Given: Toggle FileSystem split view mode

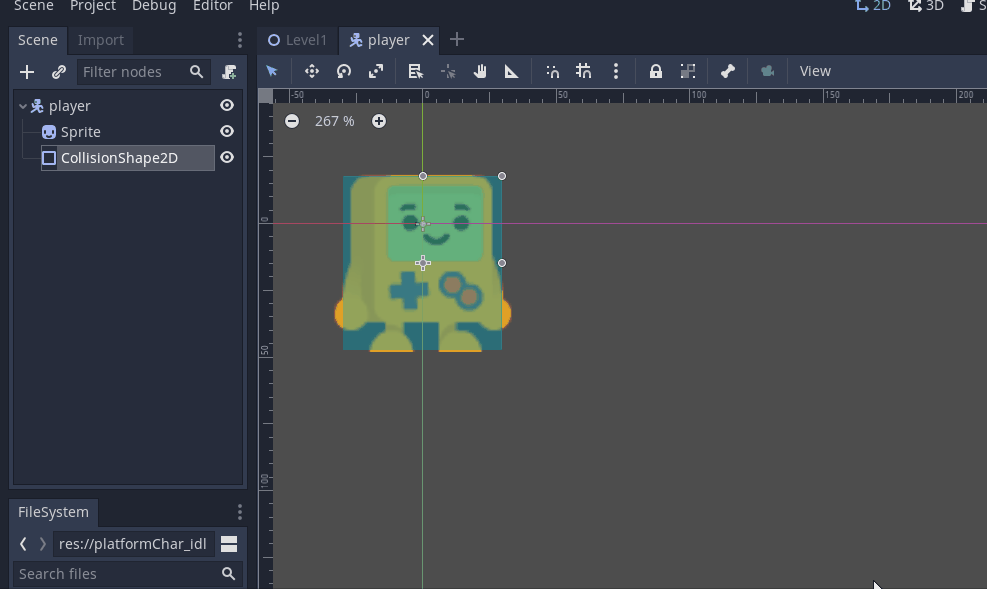Looking at the screenshot, I should (x=229, y=544).
